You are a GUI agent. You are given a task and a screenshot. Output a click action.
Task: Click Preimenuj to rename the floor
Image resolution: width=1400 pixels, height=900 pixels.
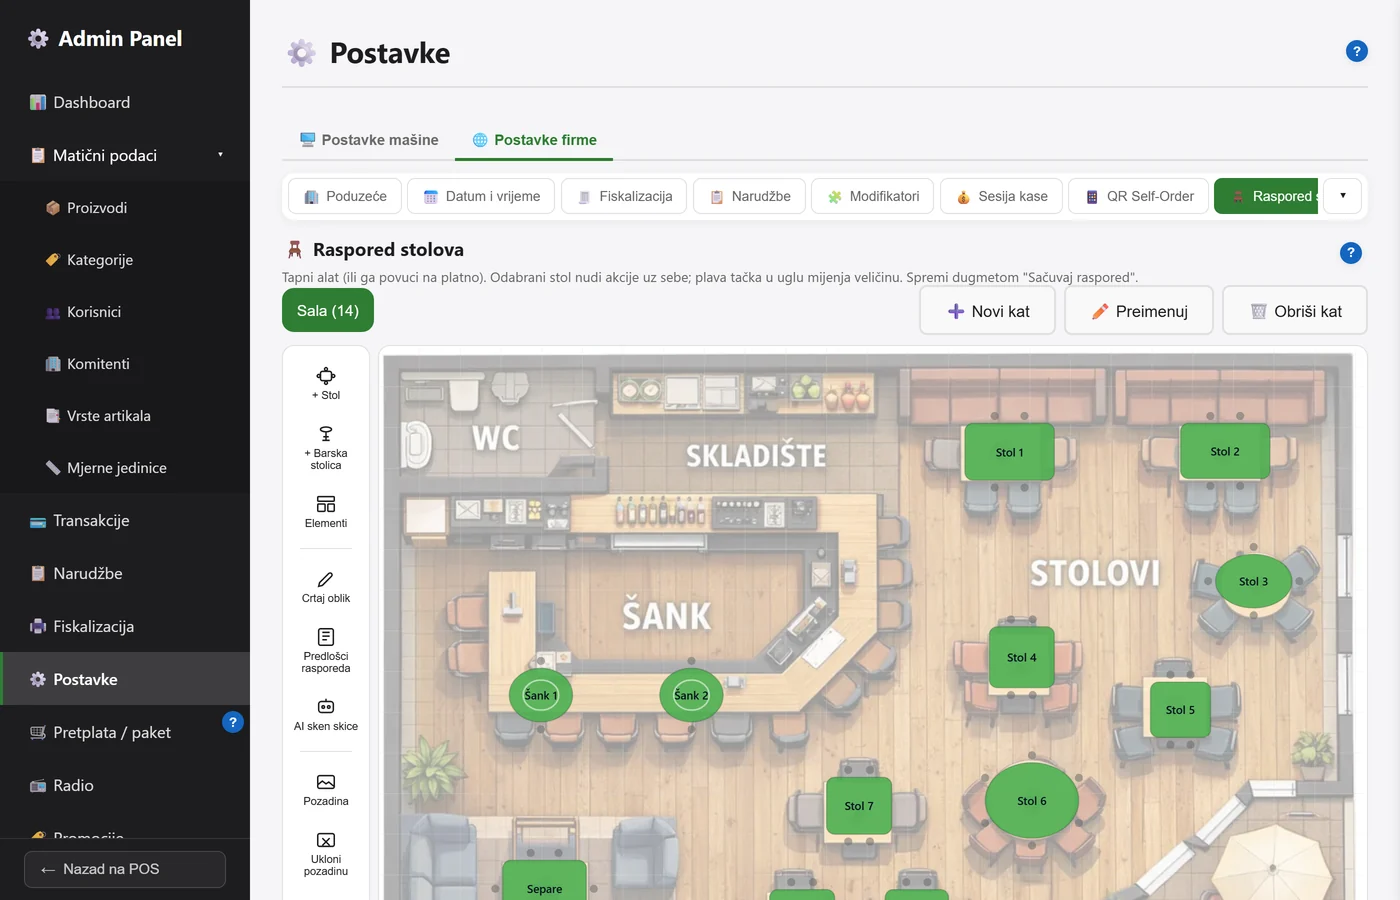[1139, 311]
